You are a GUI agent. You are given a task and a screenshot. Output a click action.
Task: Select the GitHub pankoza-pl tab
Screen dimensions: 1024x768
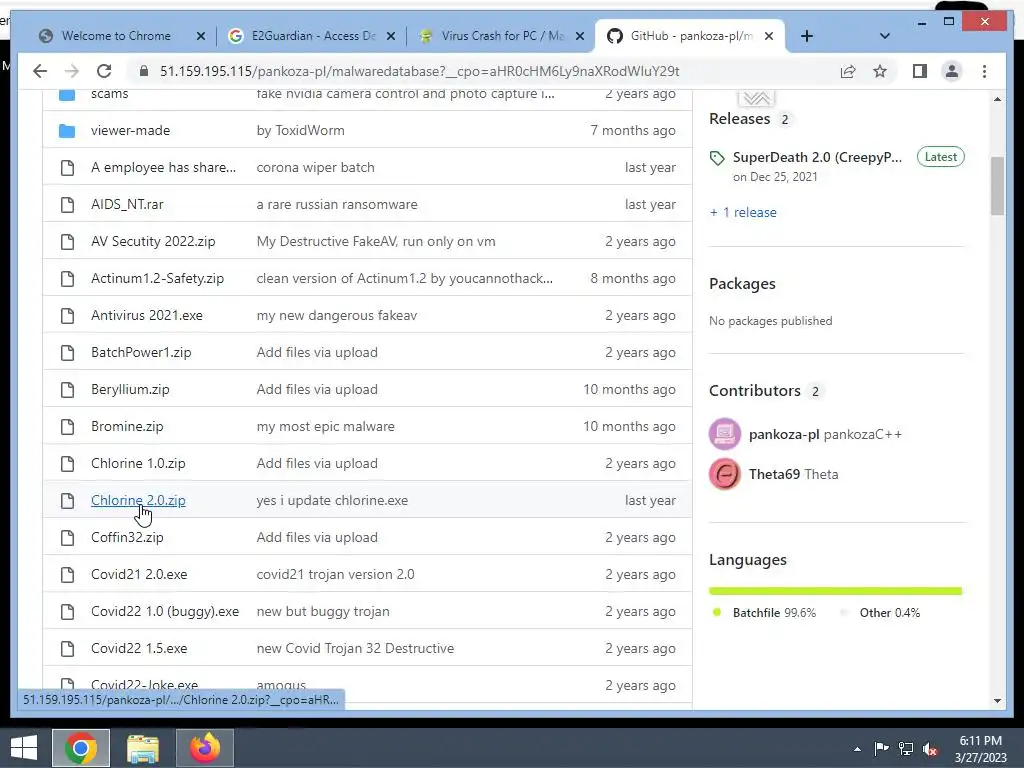690,36
